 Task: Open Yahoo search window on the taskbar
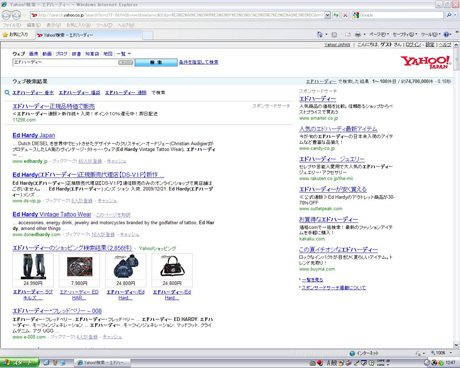pyautogui.click(x=102, y=363)
